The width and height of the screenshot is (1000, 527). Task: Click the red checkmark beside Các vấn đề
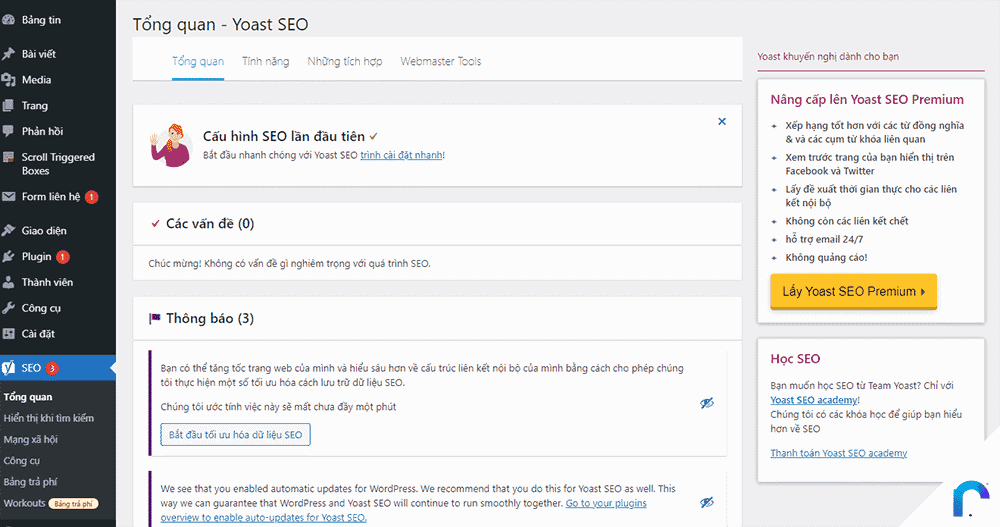click(155, 223)
